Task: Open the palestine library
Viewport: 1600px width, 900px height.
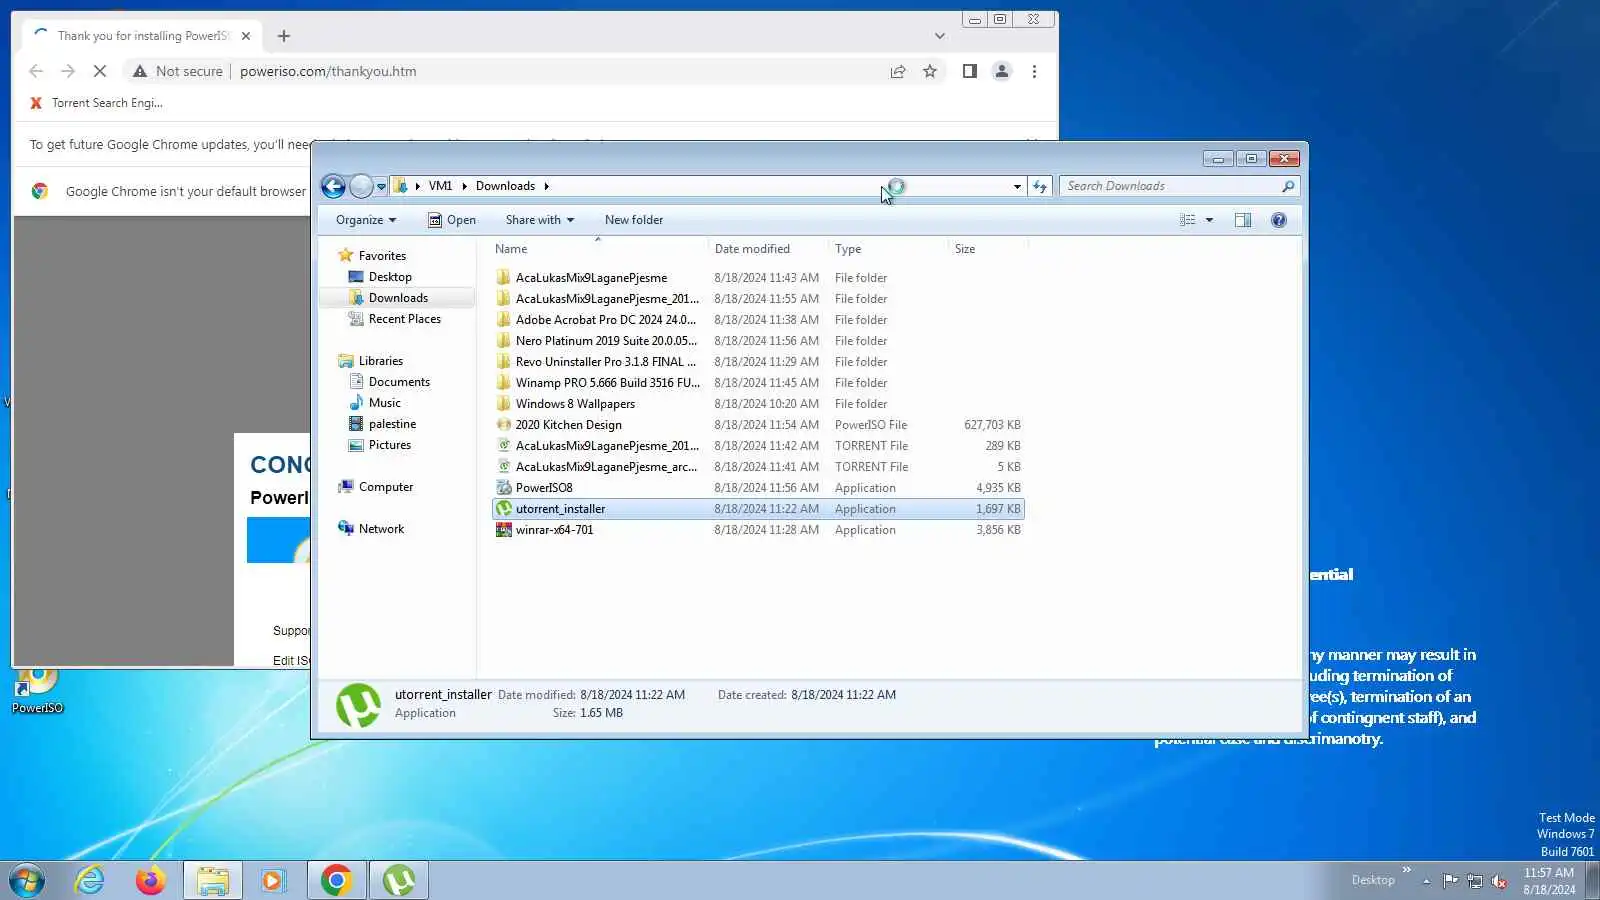Action: point(392,424)
